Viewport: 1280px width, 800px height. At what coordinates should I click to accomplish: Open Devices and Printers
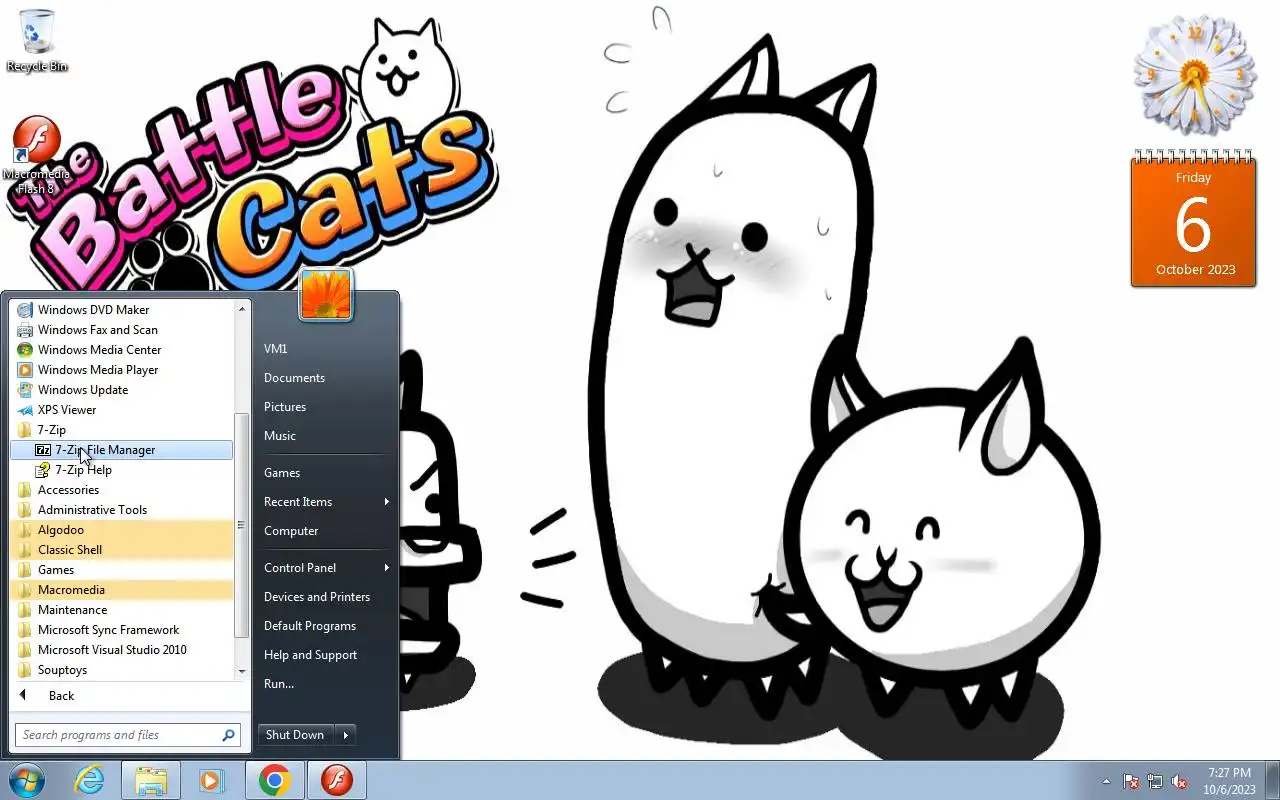[326, 597]
